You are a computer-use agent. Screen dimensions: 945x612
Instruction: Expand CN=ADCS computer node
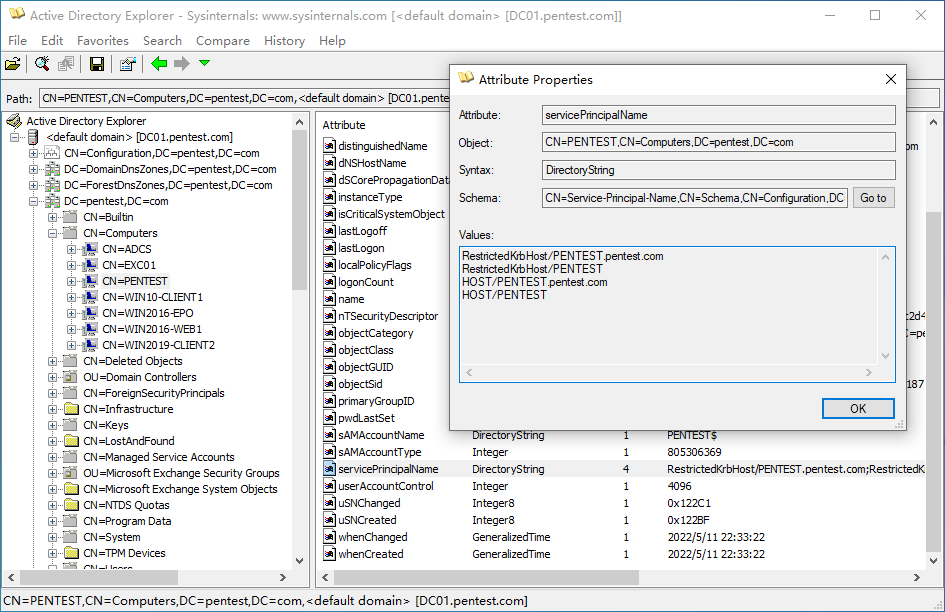pos(72,249)
